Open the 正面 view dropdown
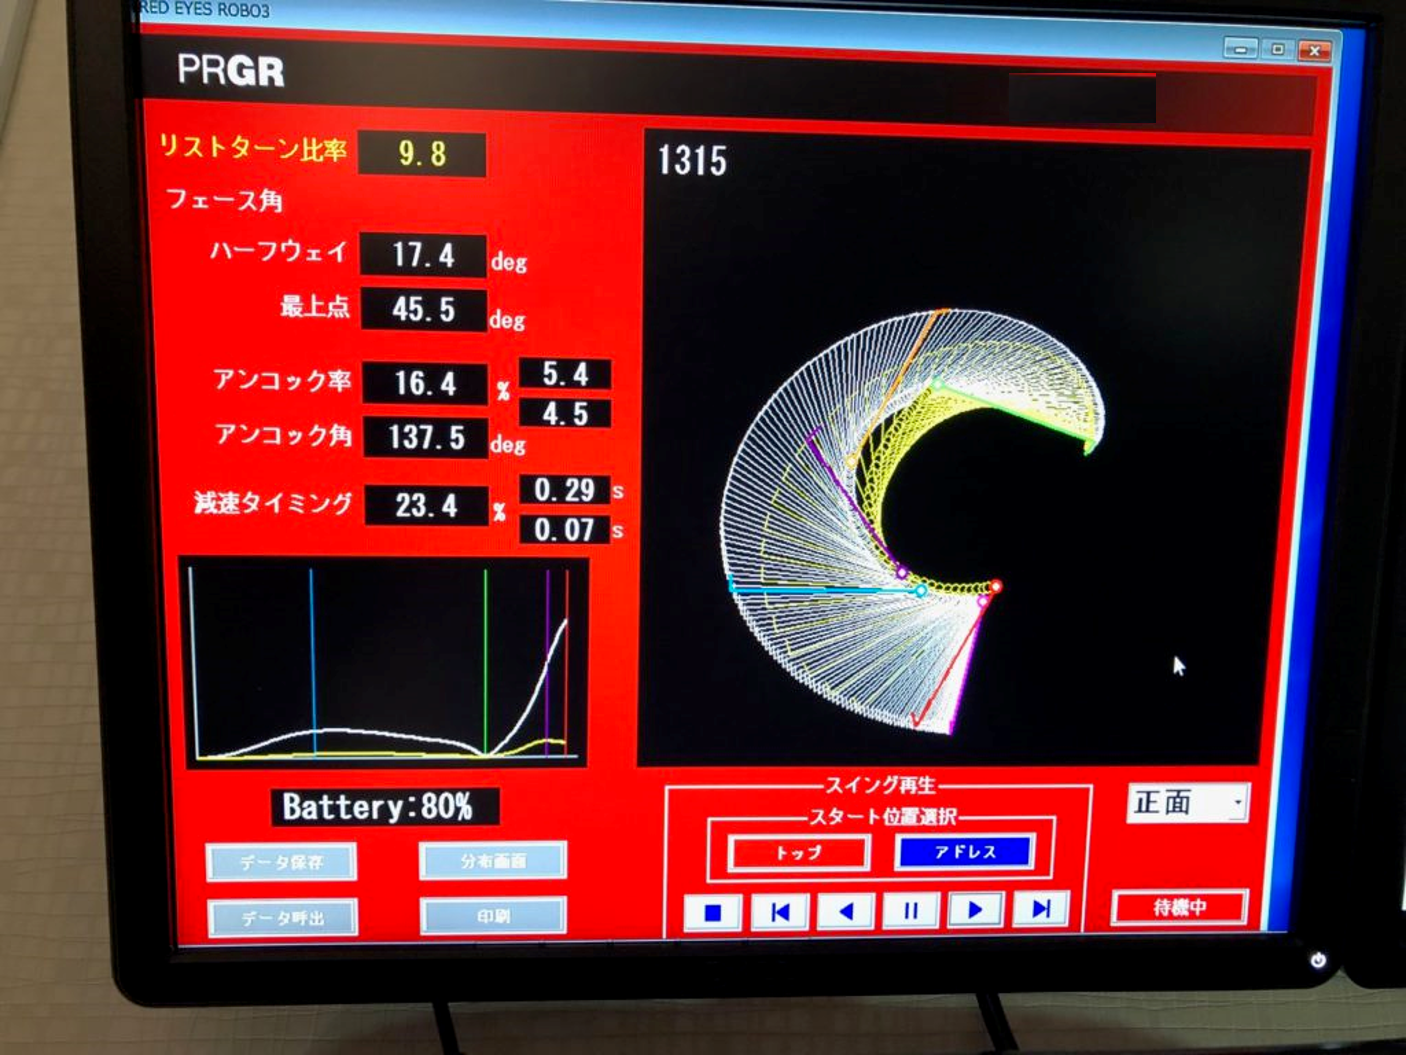This screenshot has height=1055, width=1406. (x=1188, y=802)
